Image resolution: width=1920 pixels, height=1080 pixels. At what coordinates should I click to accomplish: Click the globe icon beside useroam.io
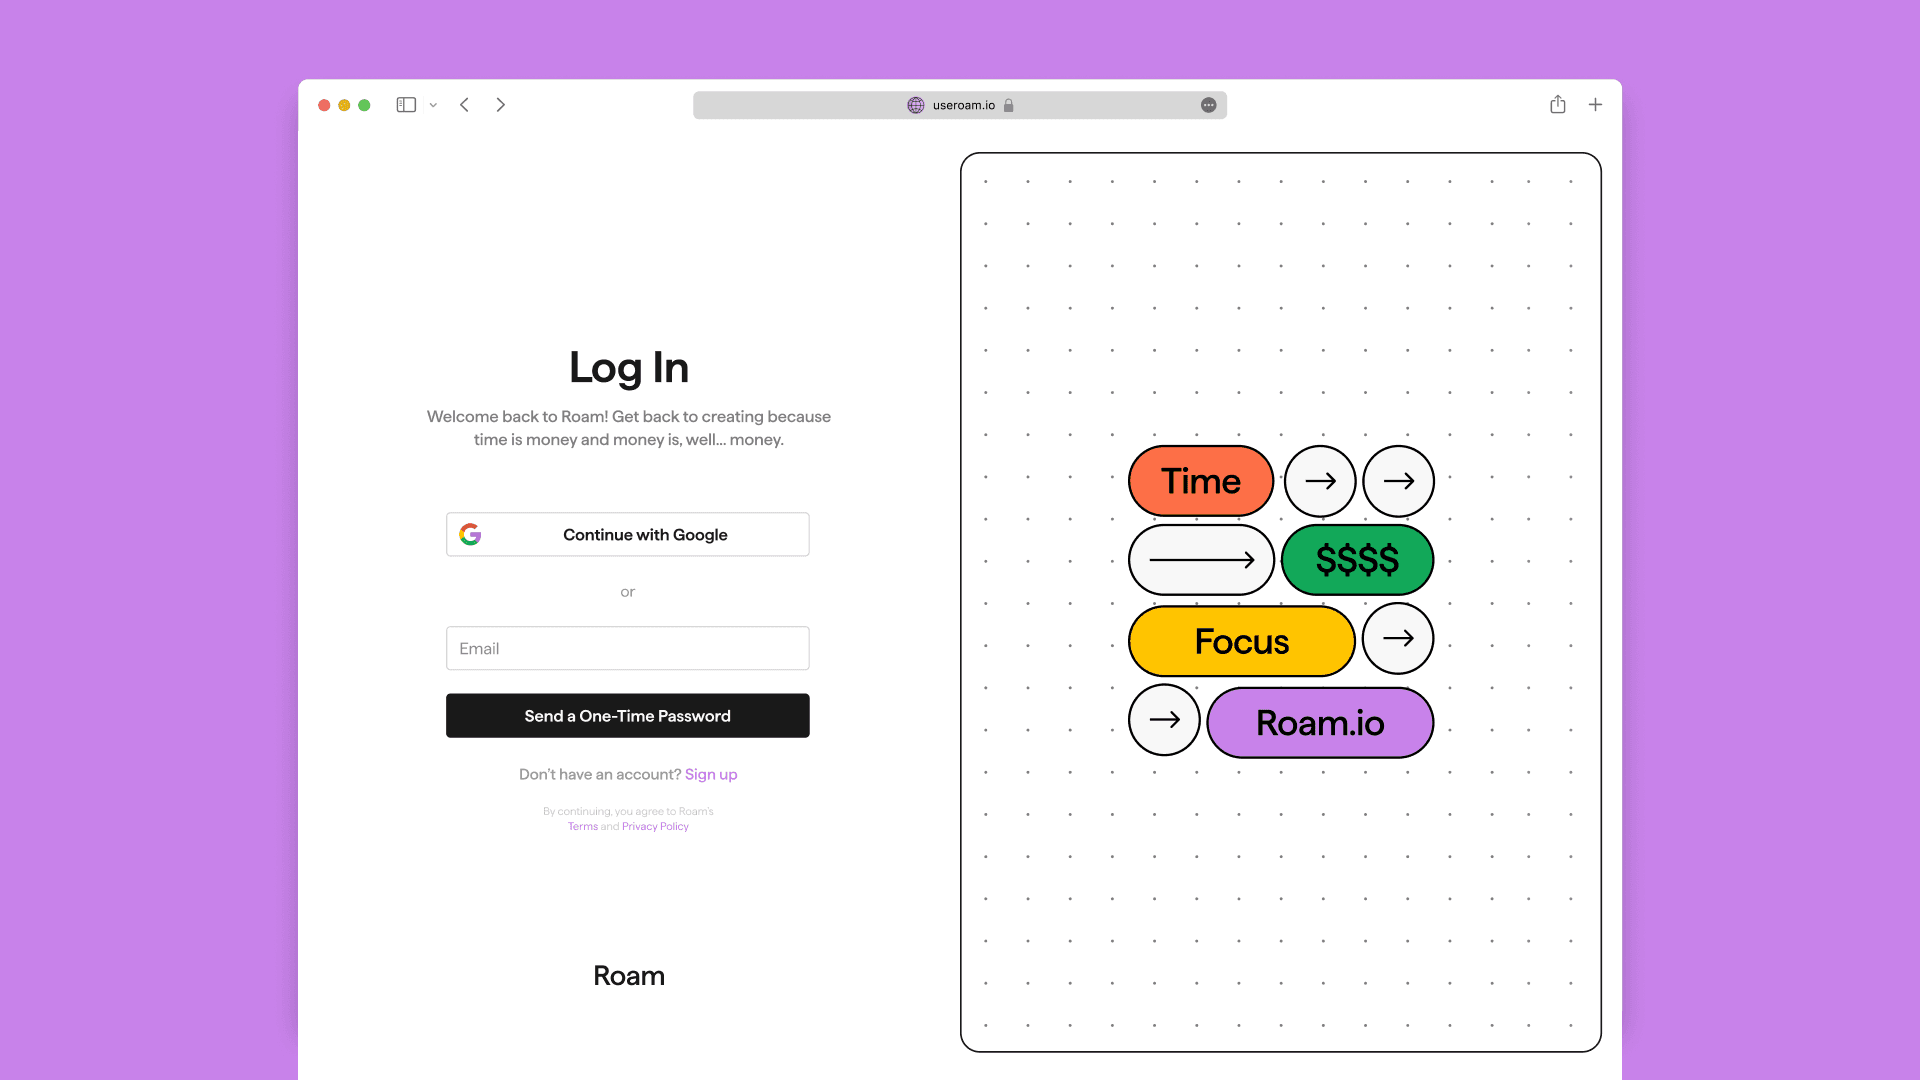click(x=915, y=105)
